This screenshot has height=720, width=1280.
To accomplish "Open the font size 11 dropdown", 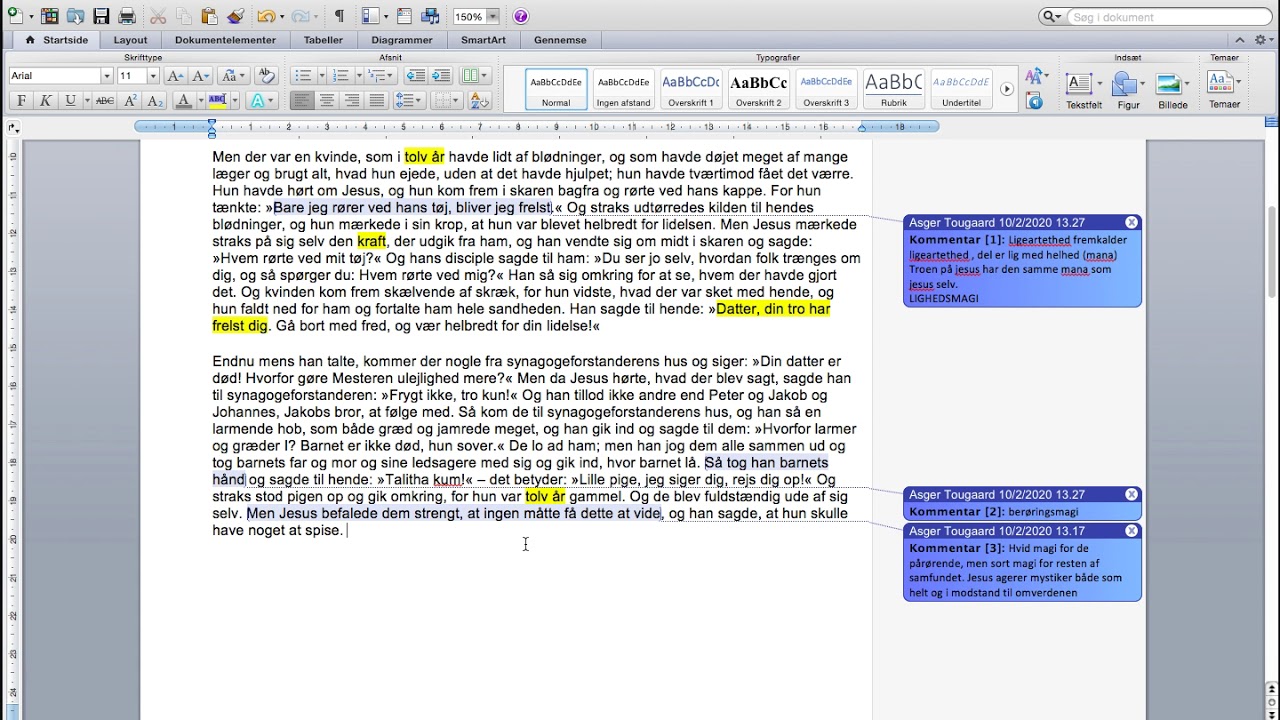I will [153, 76].
